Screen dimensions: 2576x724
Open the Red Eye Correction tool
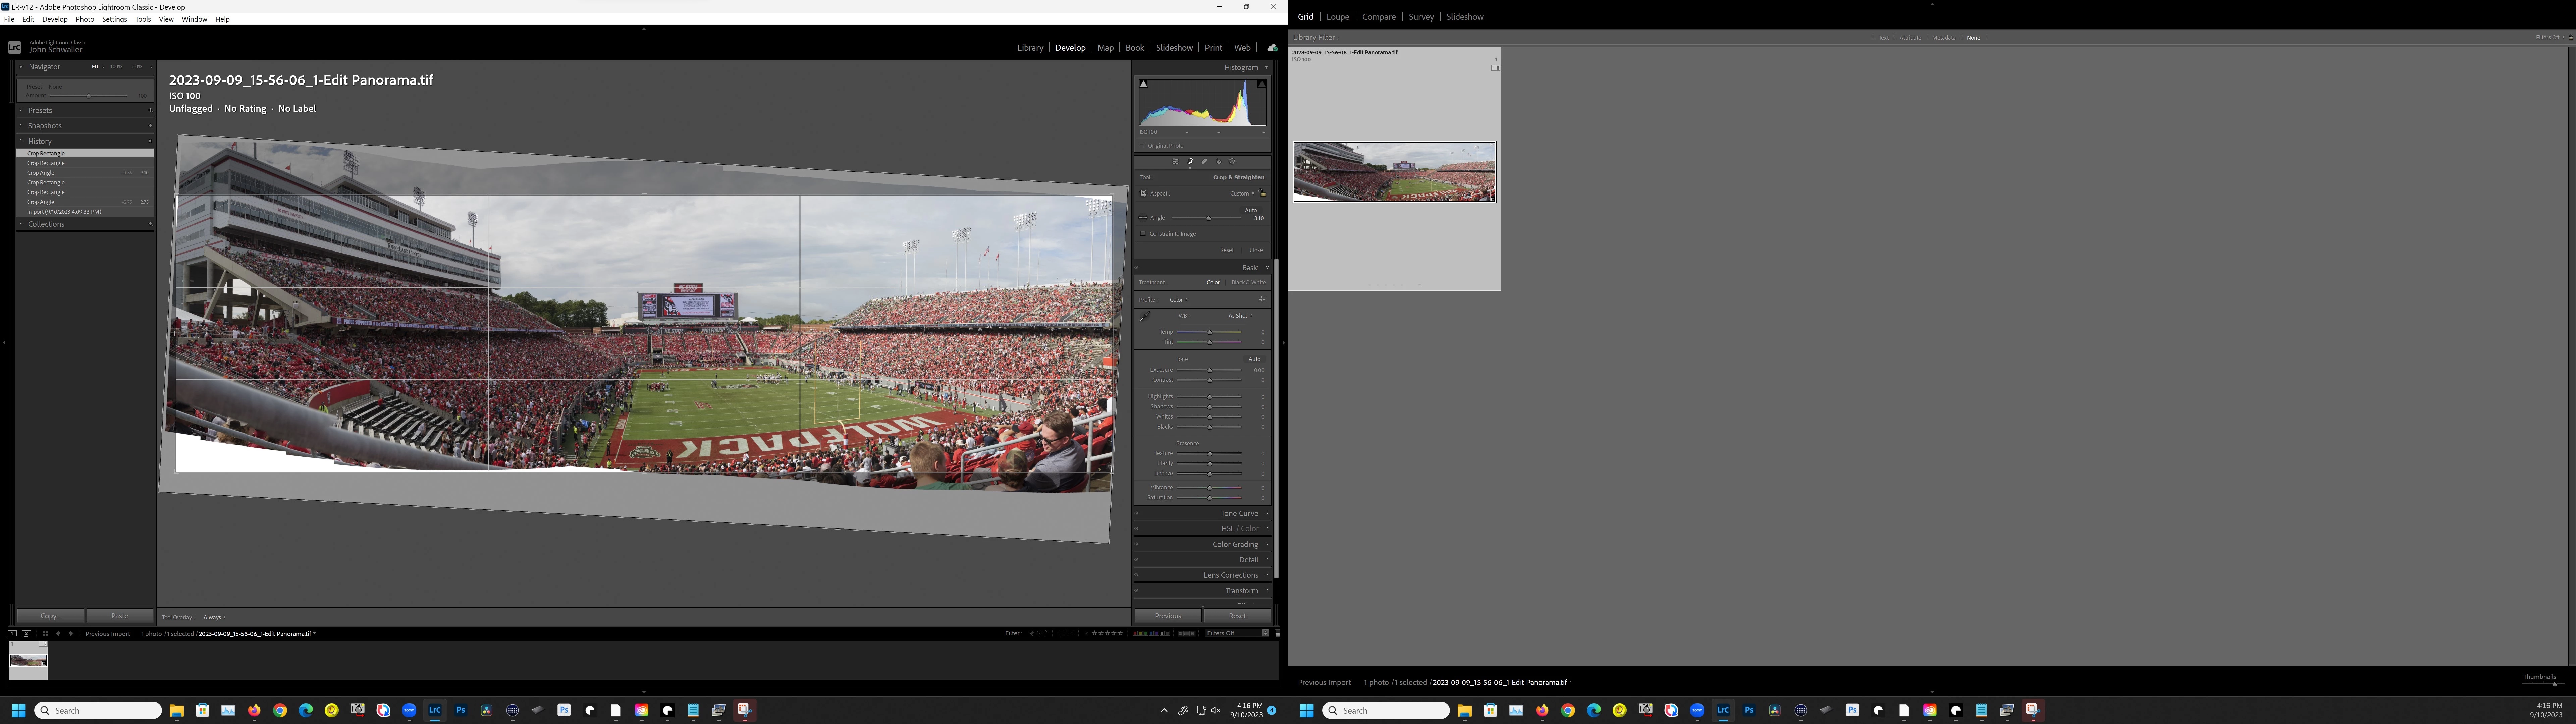[x=1219, y=161]
